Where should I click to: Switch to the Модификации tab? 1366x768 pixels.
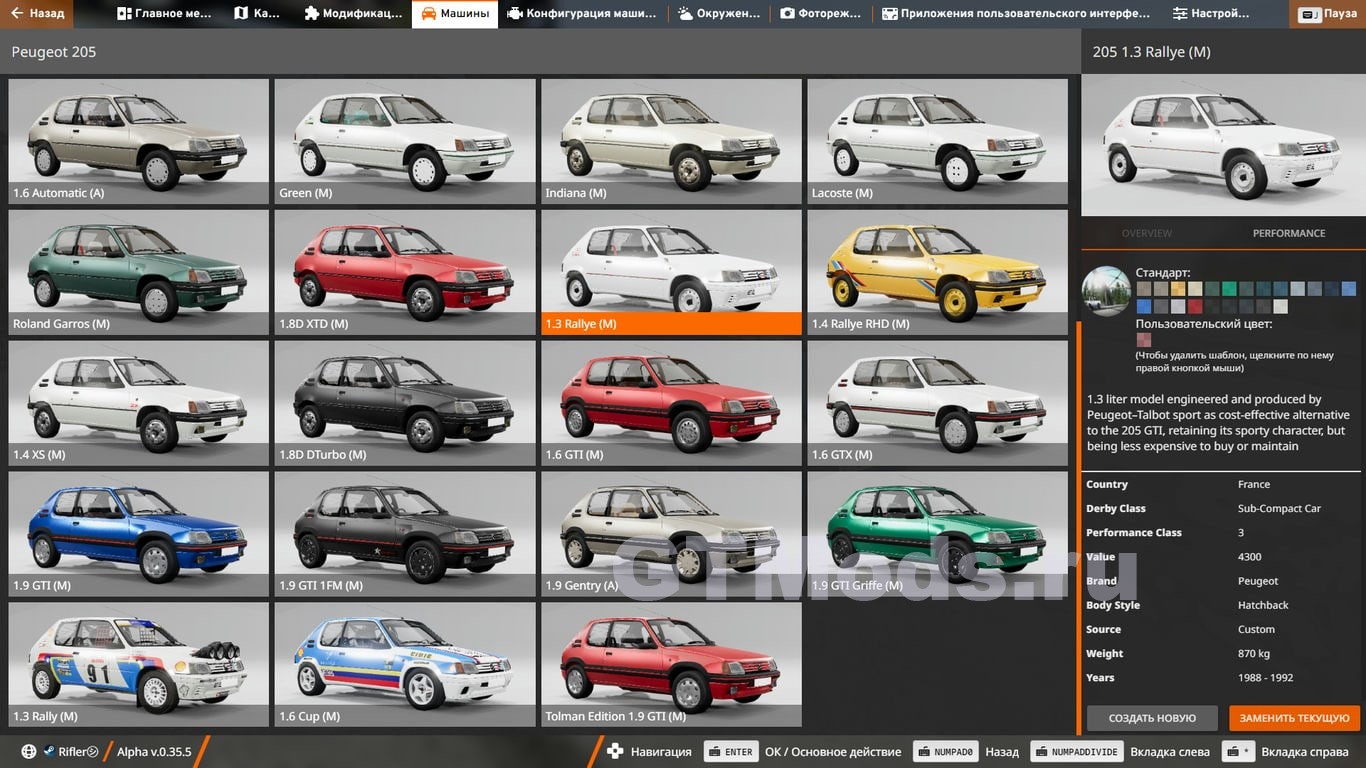point(352,14)
